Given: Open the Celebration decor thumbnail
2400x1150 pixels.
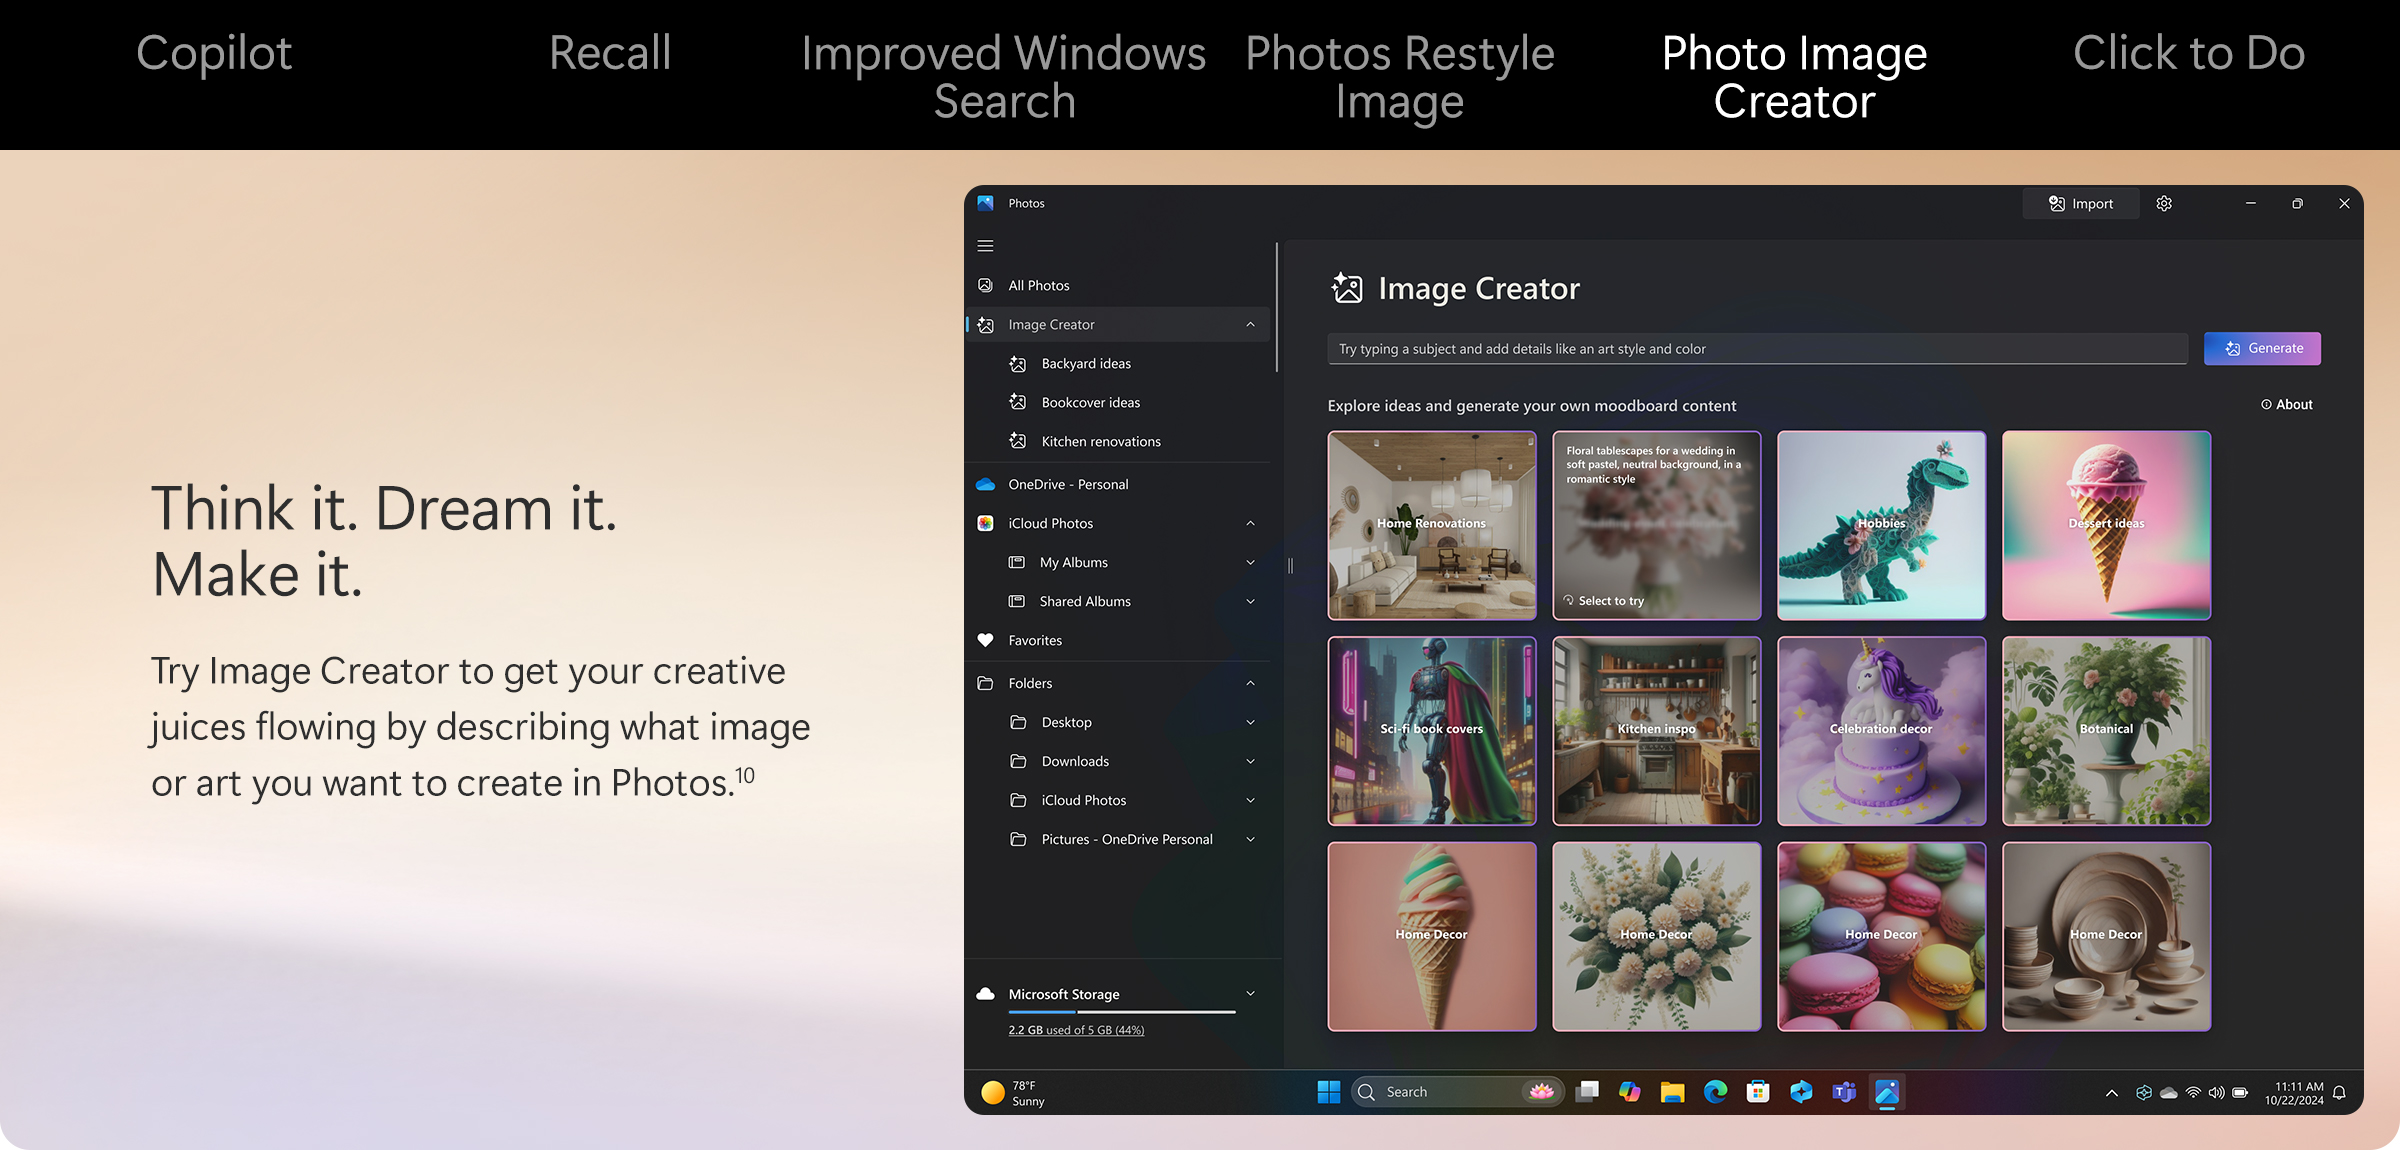Looking at the screenshot, I should 1881,731.
